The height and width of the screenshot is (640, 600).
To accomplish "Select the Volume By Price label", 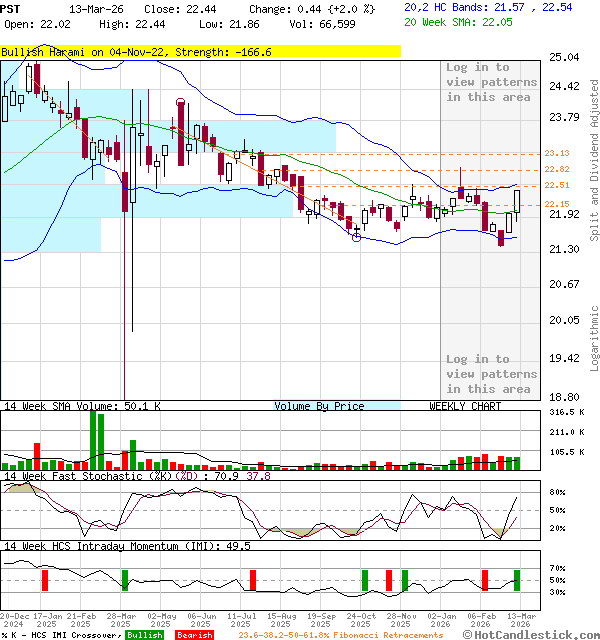I will pos(319,406).
